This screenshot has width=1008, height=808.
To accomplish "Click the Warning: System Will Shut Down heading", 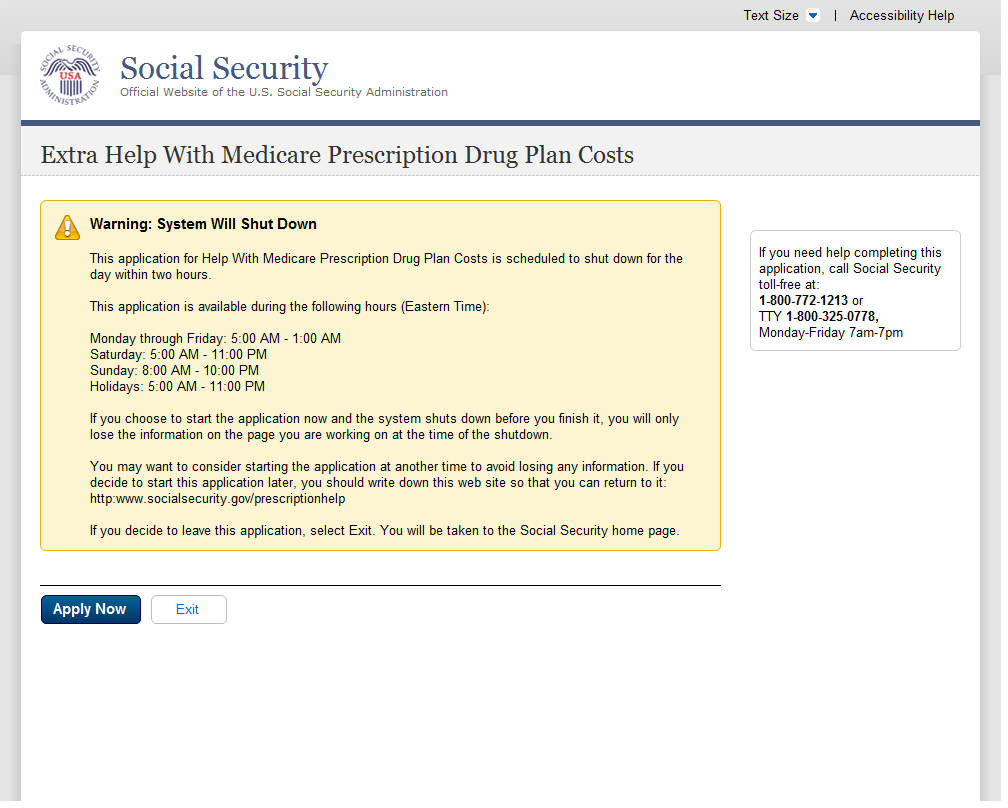I will pyautogui.click(x=203, y=224).
